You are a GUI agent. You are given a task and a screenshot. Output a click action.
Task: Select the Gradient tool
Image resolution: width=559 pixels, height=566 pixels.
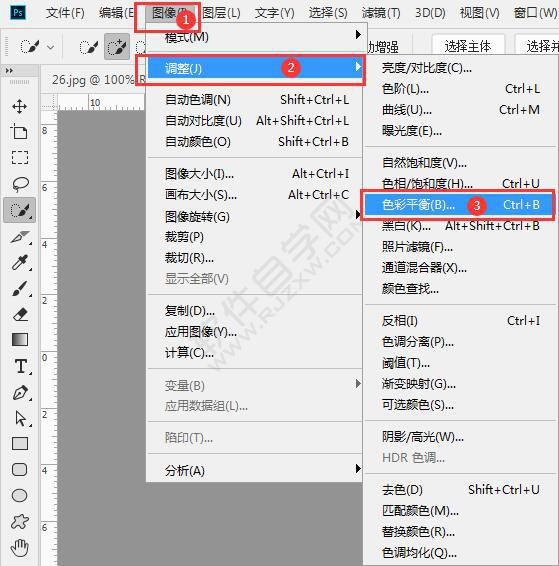point(20,340)
